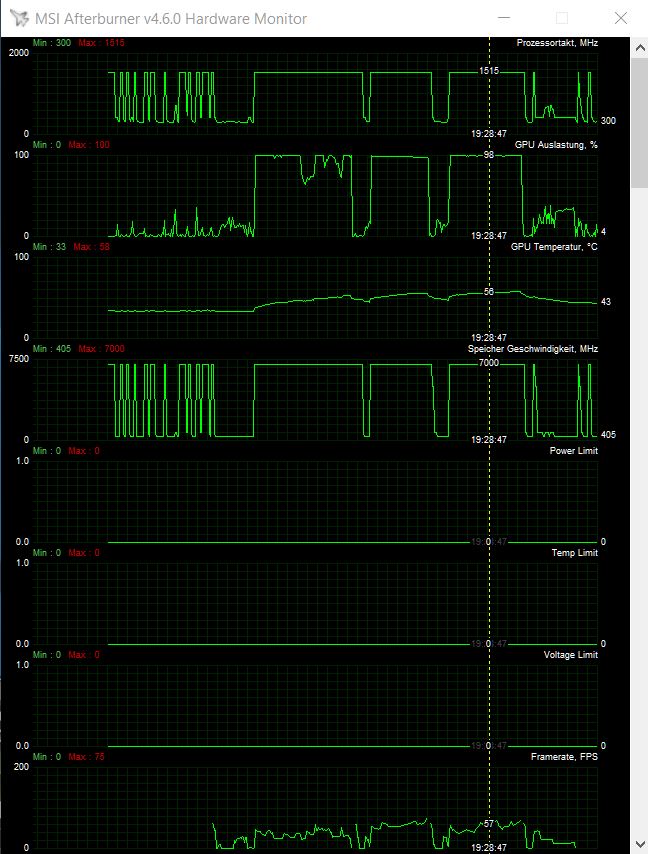The height and width of the screenshot is (854, 648).
Task: Click the current value 43 beside temperature graph
Action: 606,302
